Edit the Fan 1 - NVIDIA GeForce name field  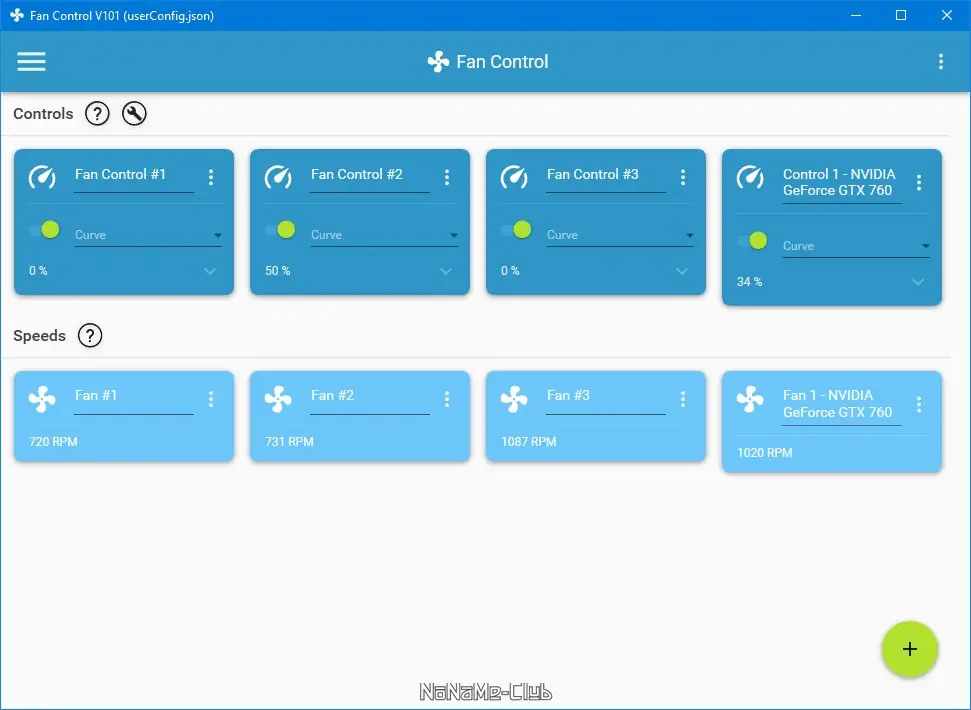(842, 405)
